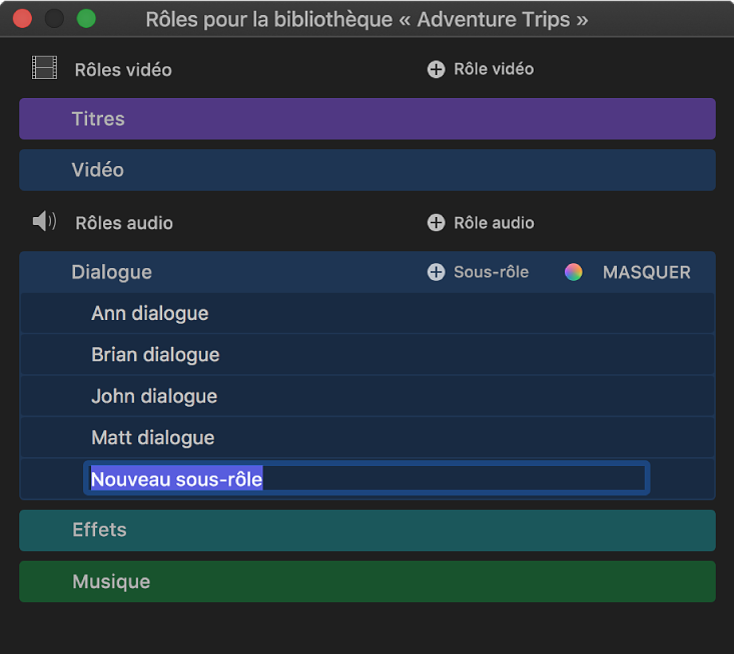Select the Vidéo role row

367,170
